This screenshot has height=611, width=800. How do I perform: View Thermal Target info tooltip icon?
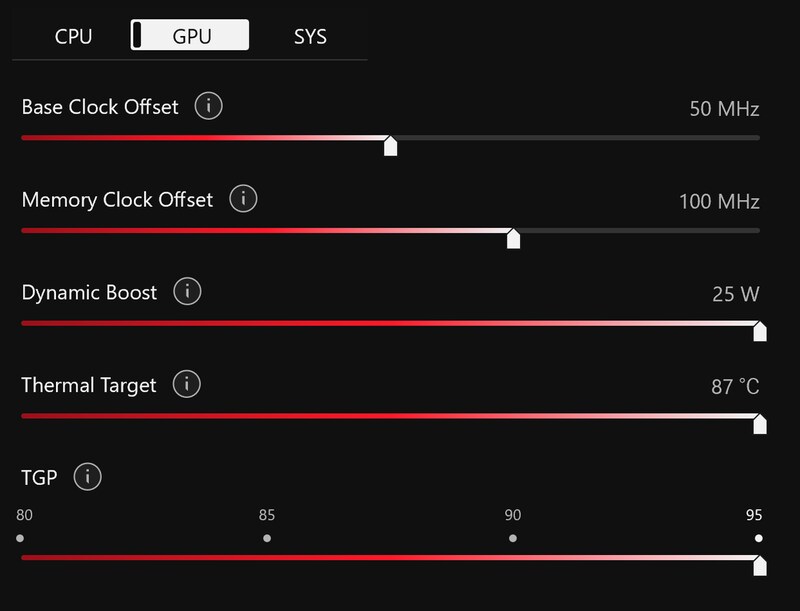click(x=186, y=384)
